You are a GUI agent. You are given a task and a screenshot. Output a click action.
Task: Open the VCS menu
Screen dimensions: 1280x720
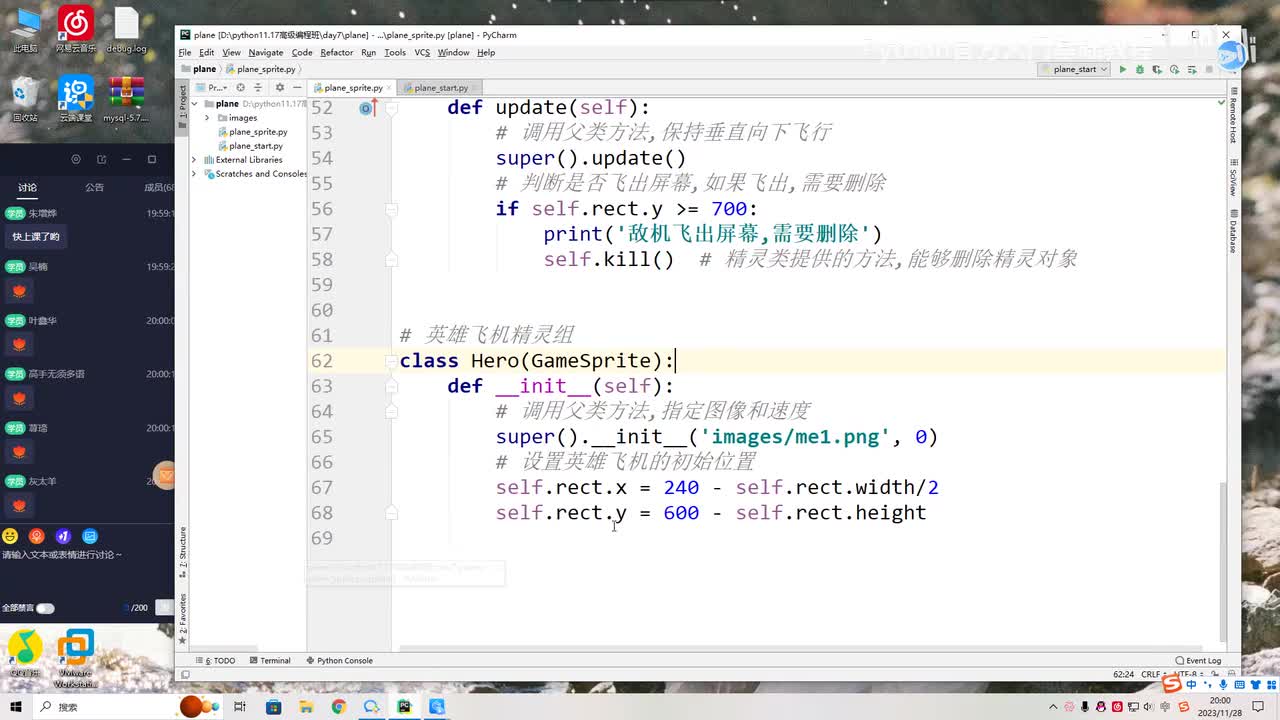coord(422,52)
